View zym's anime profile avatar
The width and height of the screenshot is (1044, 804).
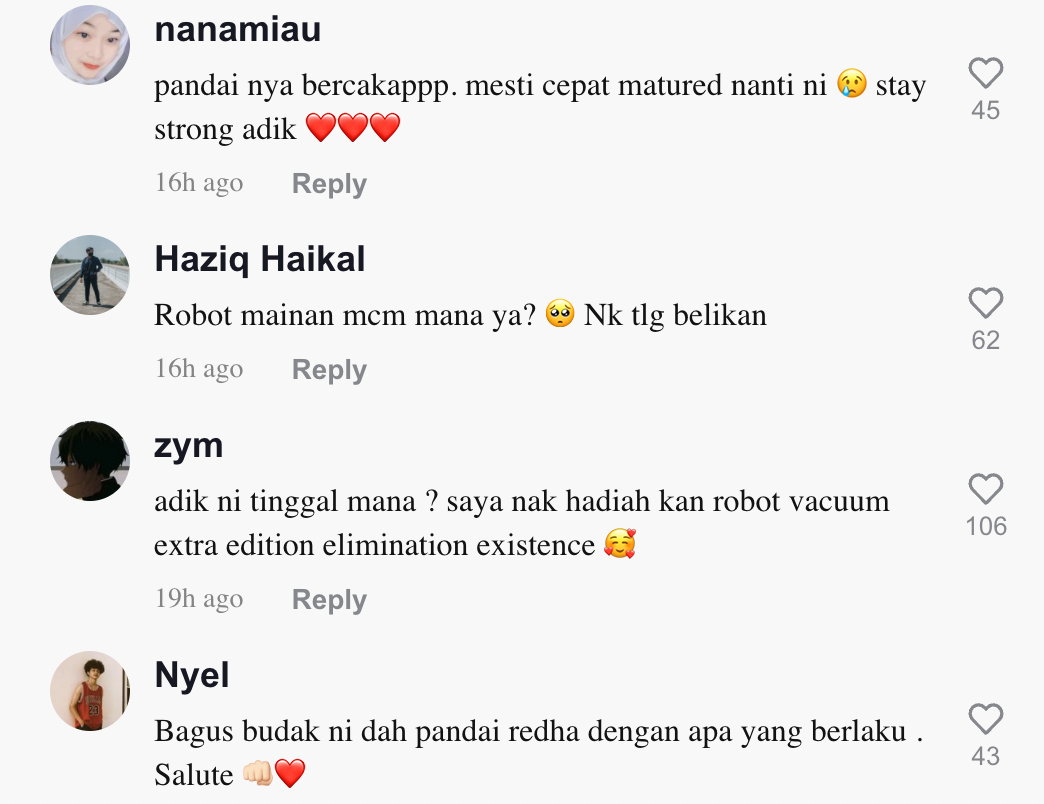(90, 461)
